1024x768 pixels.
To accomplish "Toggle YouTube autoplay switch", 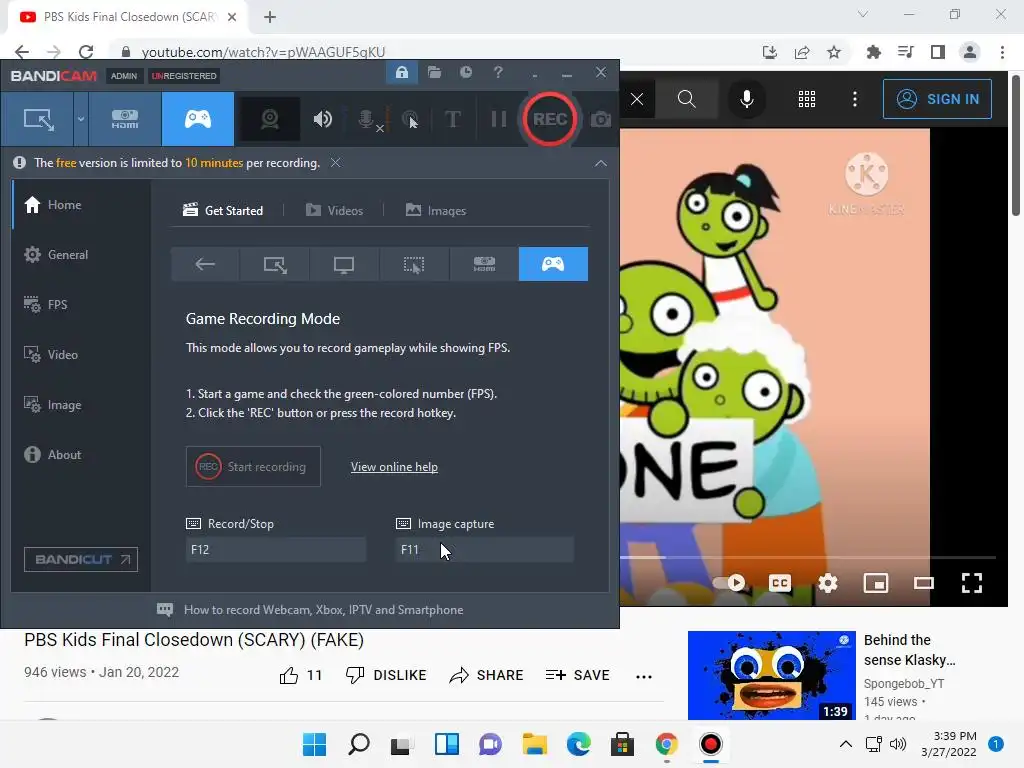I will click(x=729, y=583).
